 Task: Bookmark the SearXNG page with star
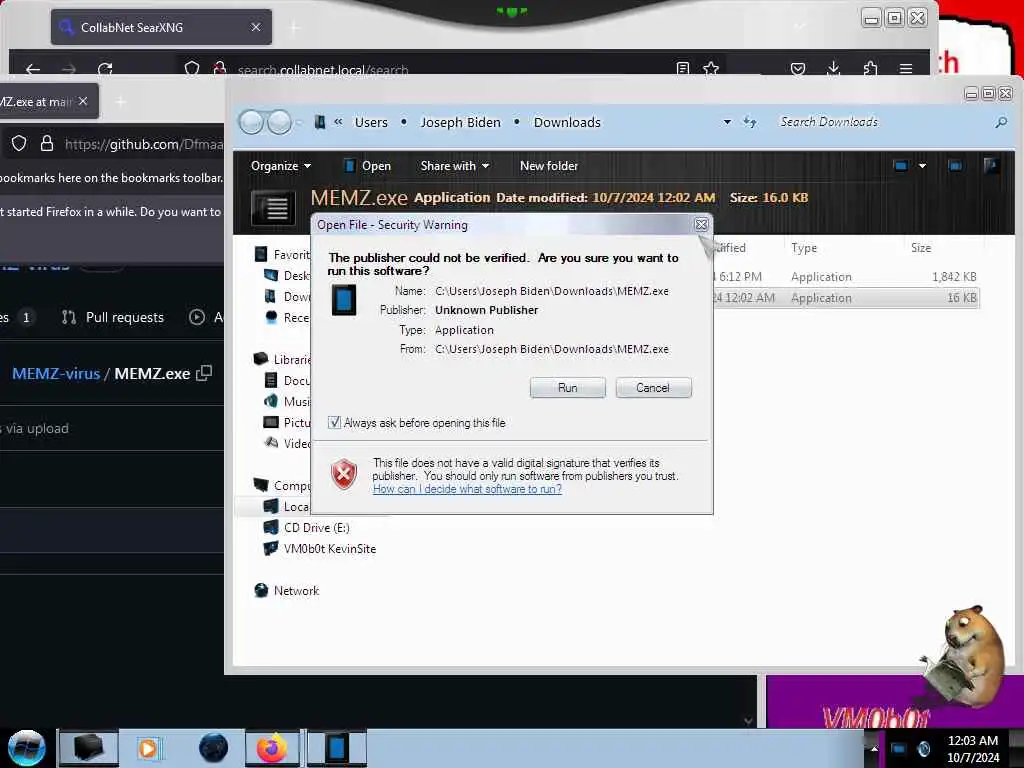click(x=711, y=69)
